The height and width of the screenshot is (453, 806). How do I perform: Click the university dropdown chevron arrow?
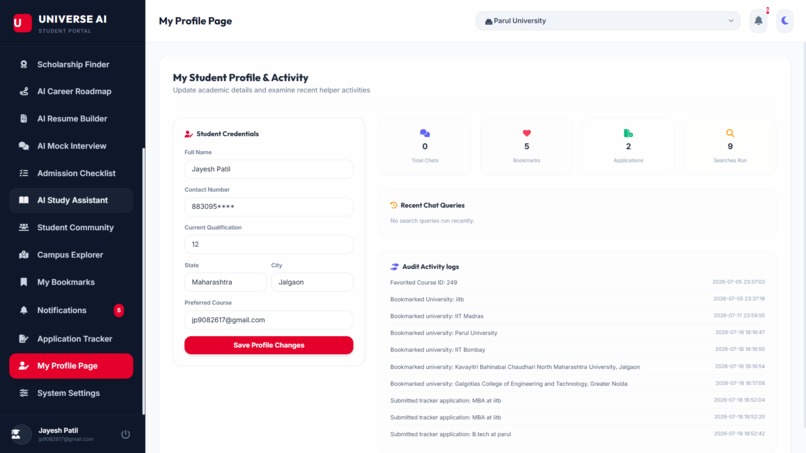(730, 21)
